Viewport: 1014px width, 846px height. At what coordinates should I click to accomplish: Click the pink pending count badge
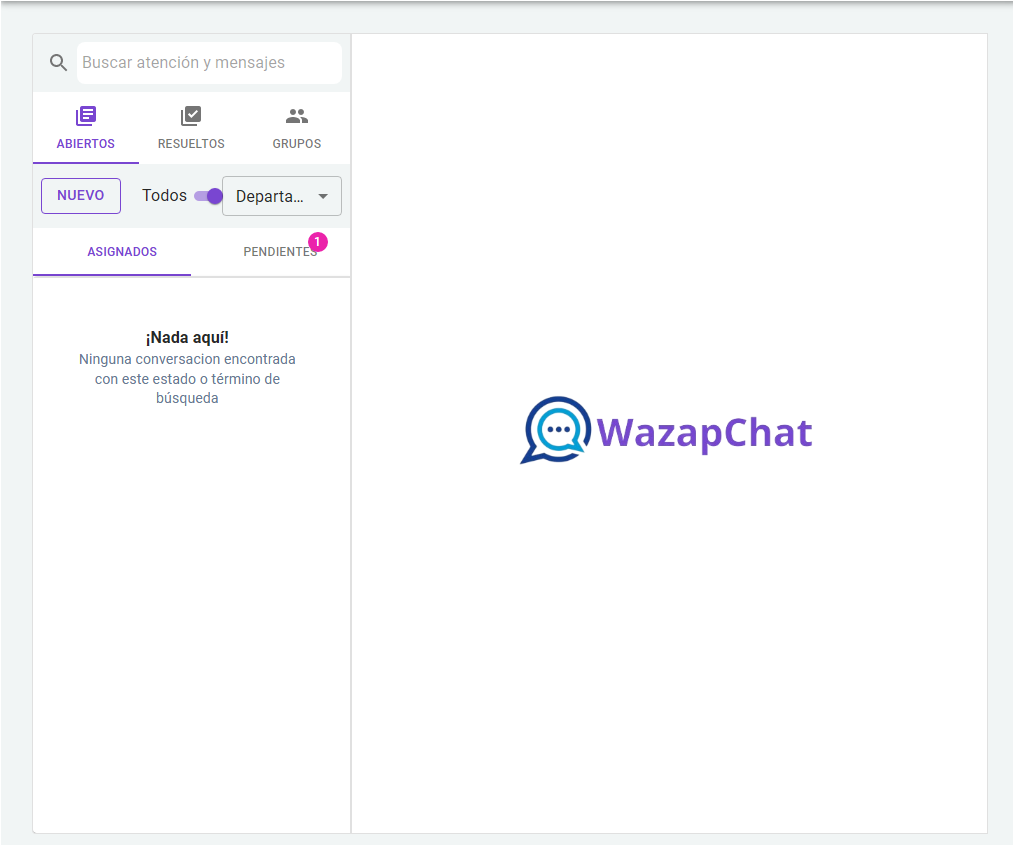318,242
